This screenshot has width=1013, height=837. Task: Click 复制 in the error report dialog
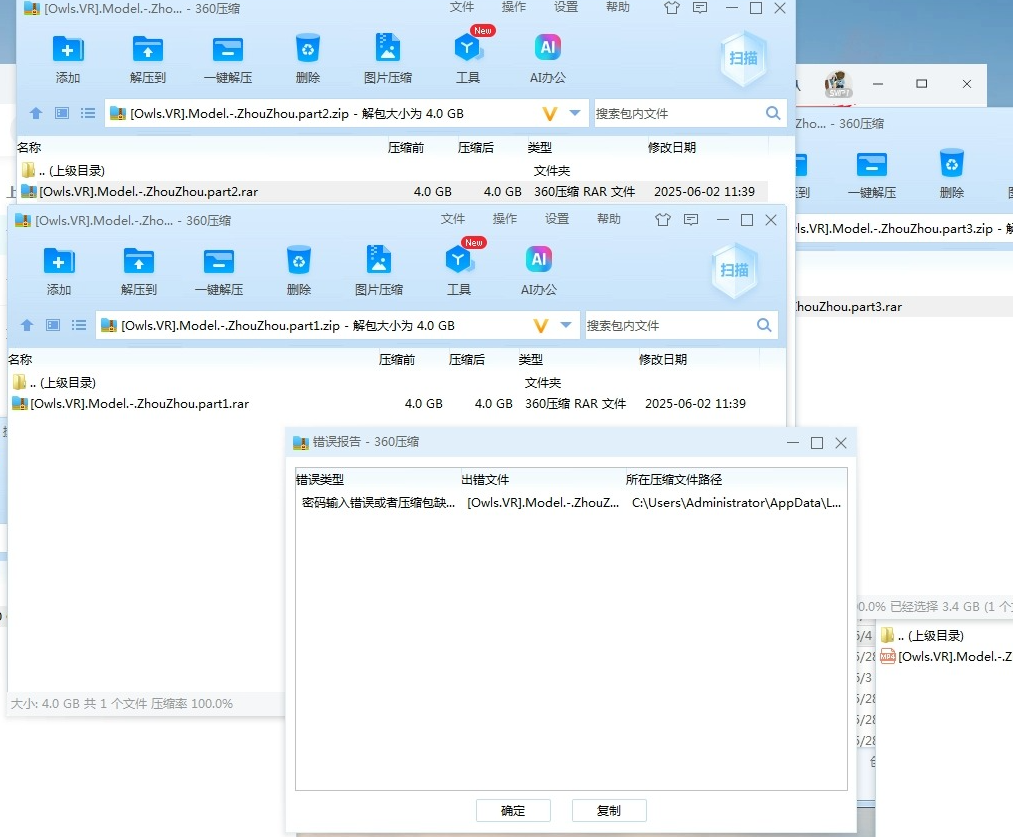pos(608,810)
